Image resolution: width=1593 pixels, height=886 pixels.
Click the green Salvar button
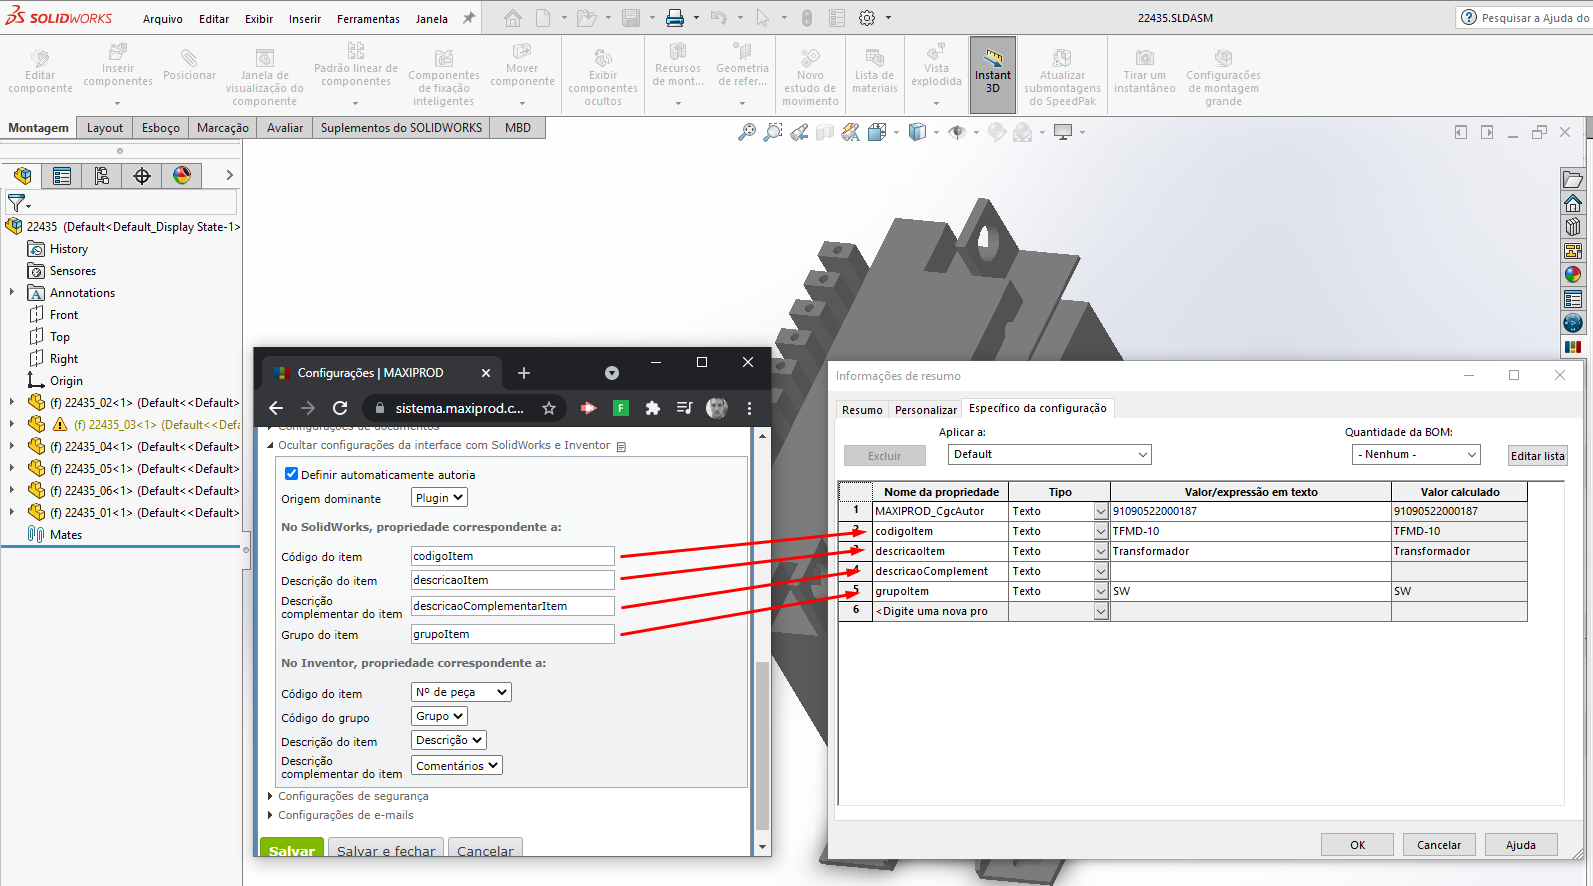pos(292,848)
